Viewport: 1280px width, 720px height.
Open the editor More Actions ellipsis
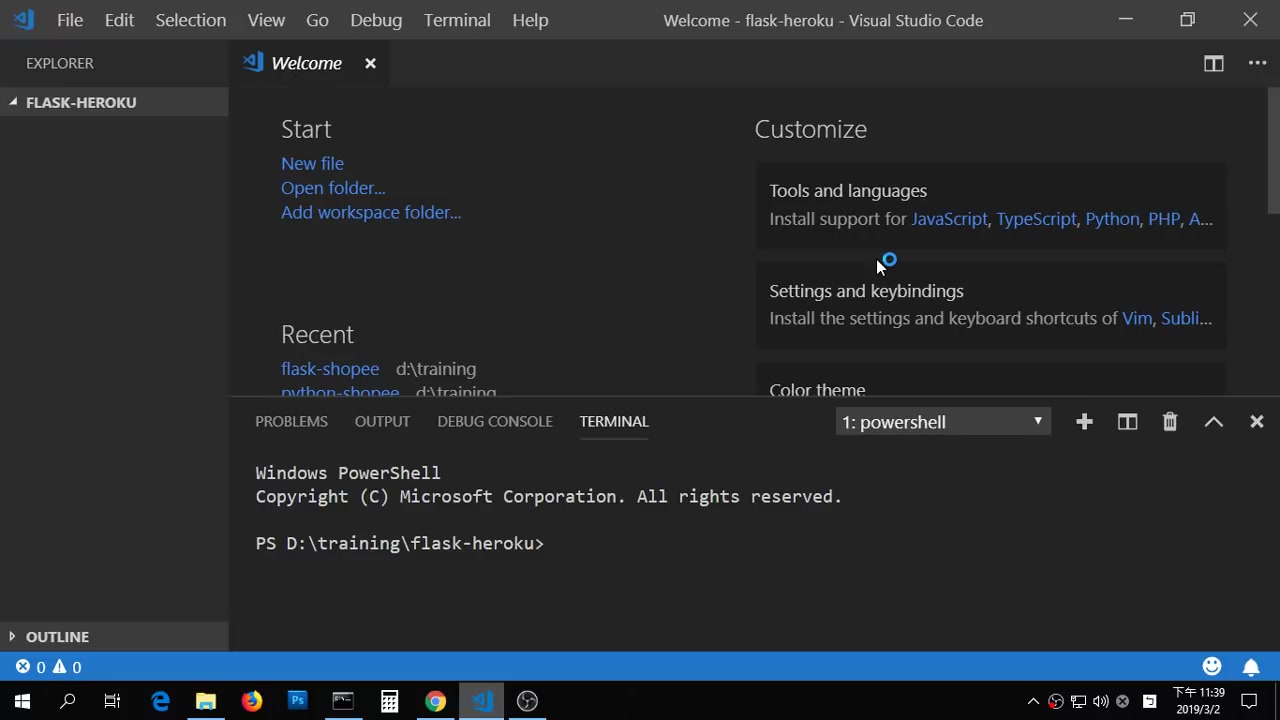(x=1257, y=63)
